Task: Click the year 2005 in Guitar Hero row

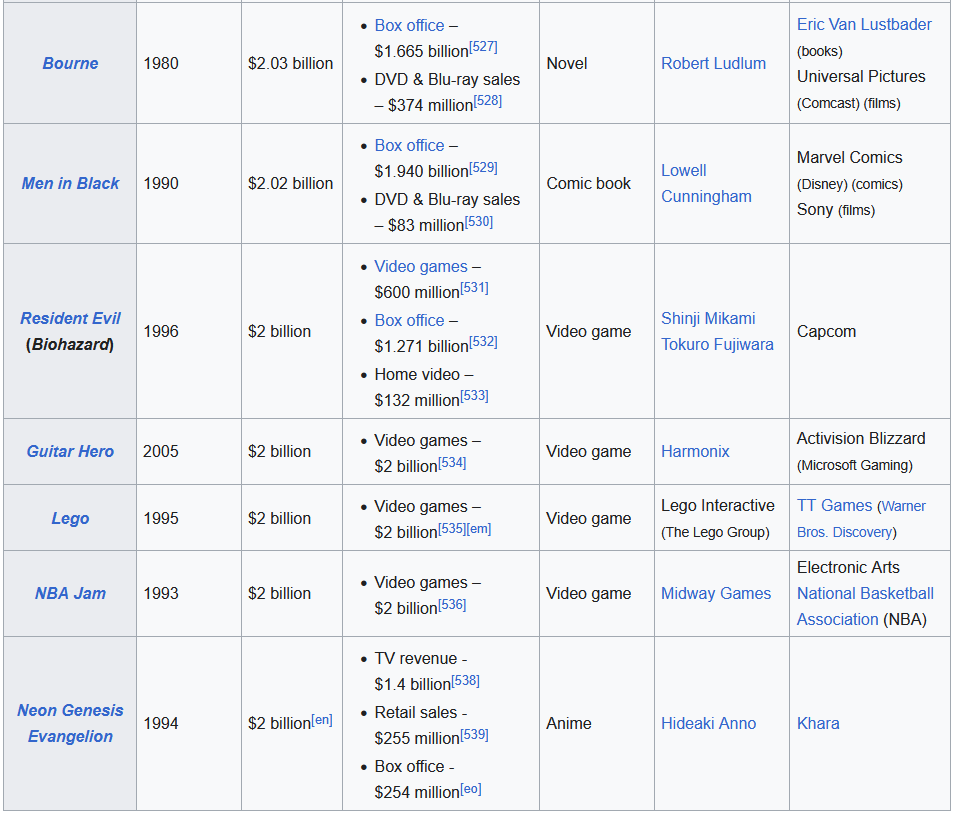Action: pyautogui.click(x=161, y=451)
